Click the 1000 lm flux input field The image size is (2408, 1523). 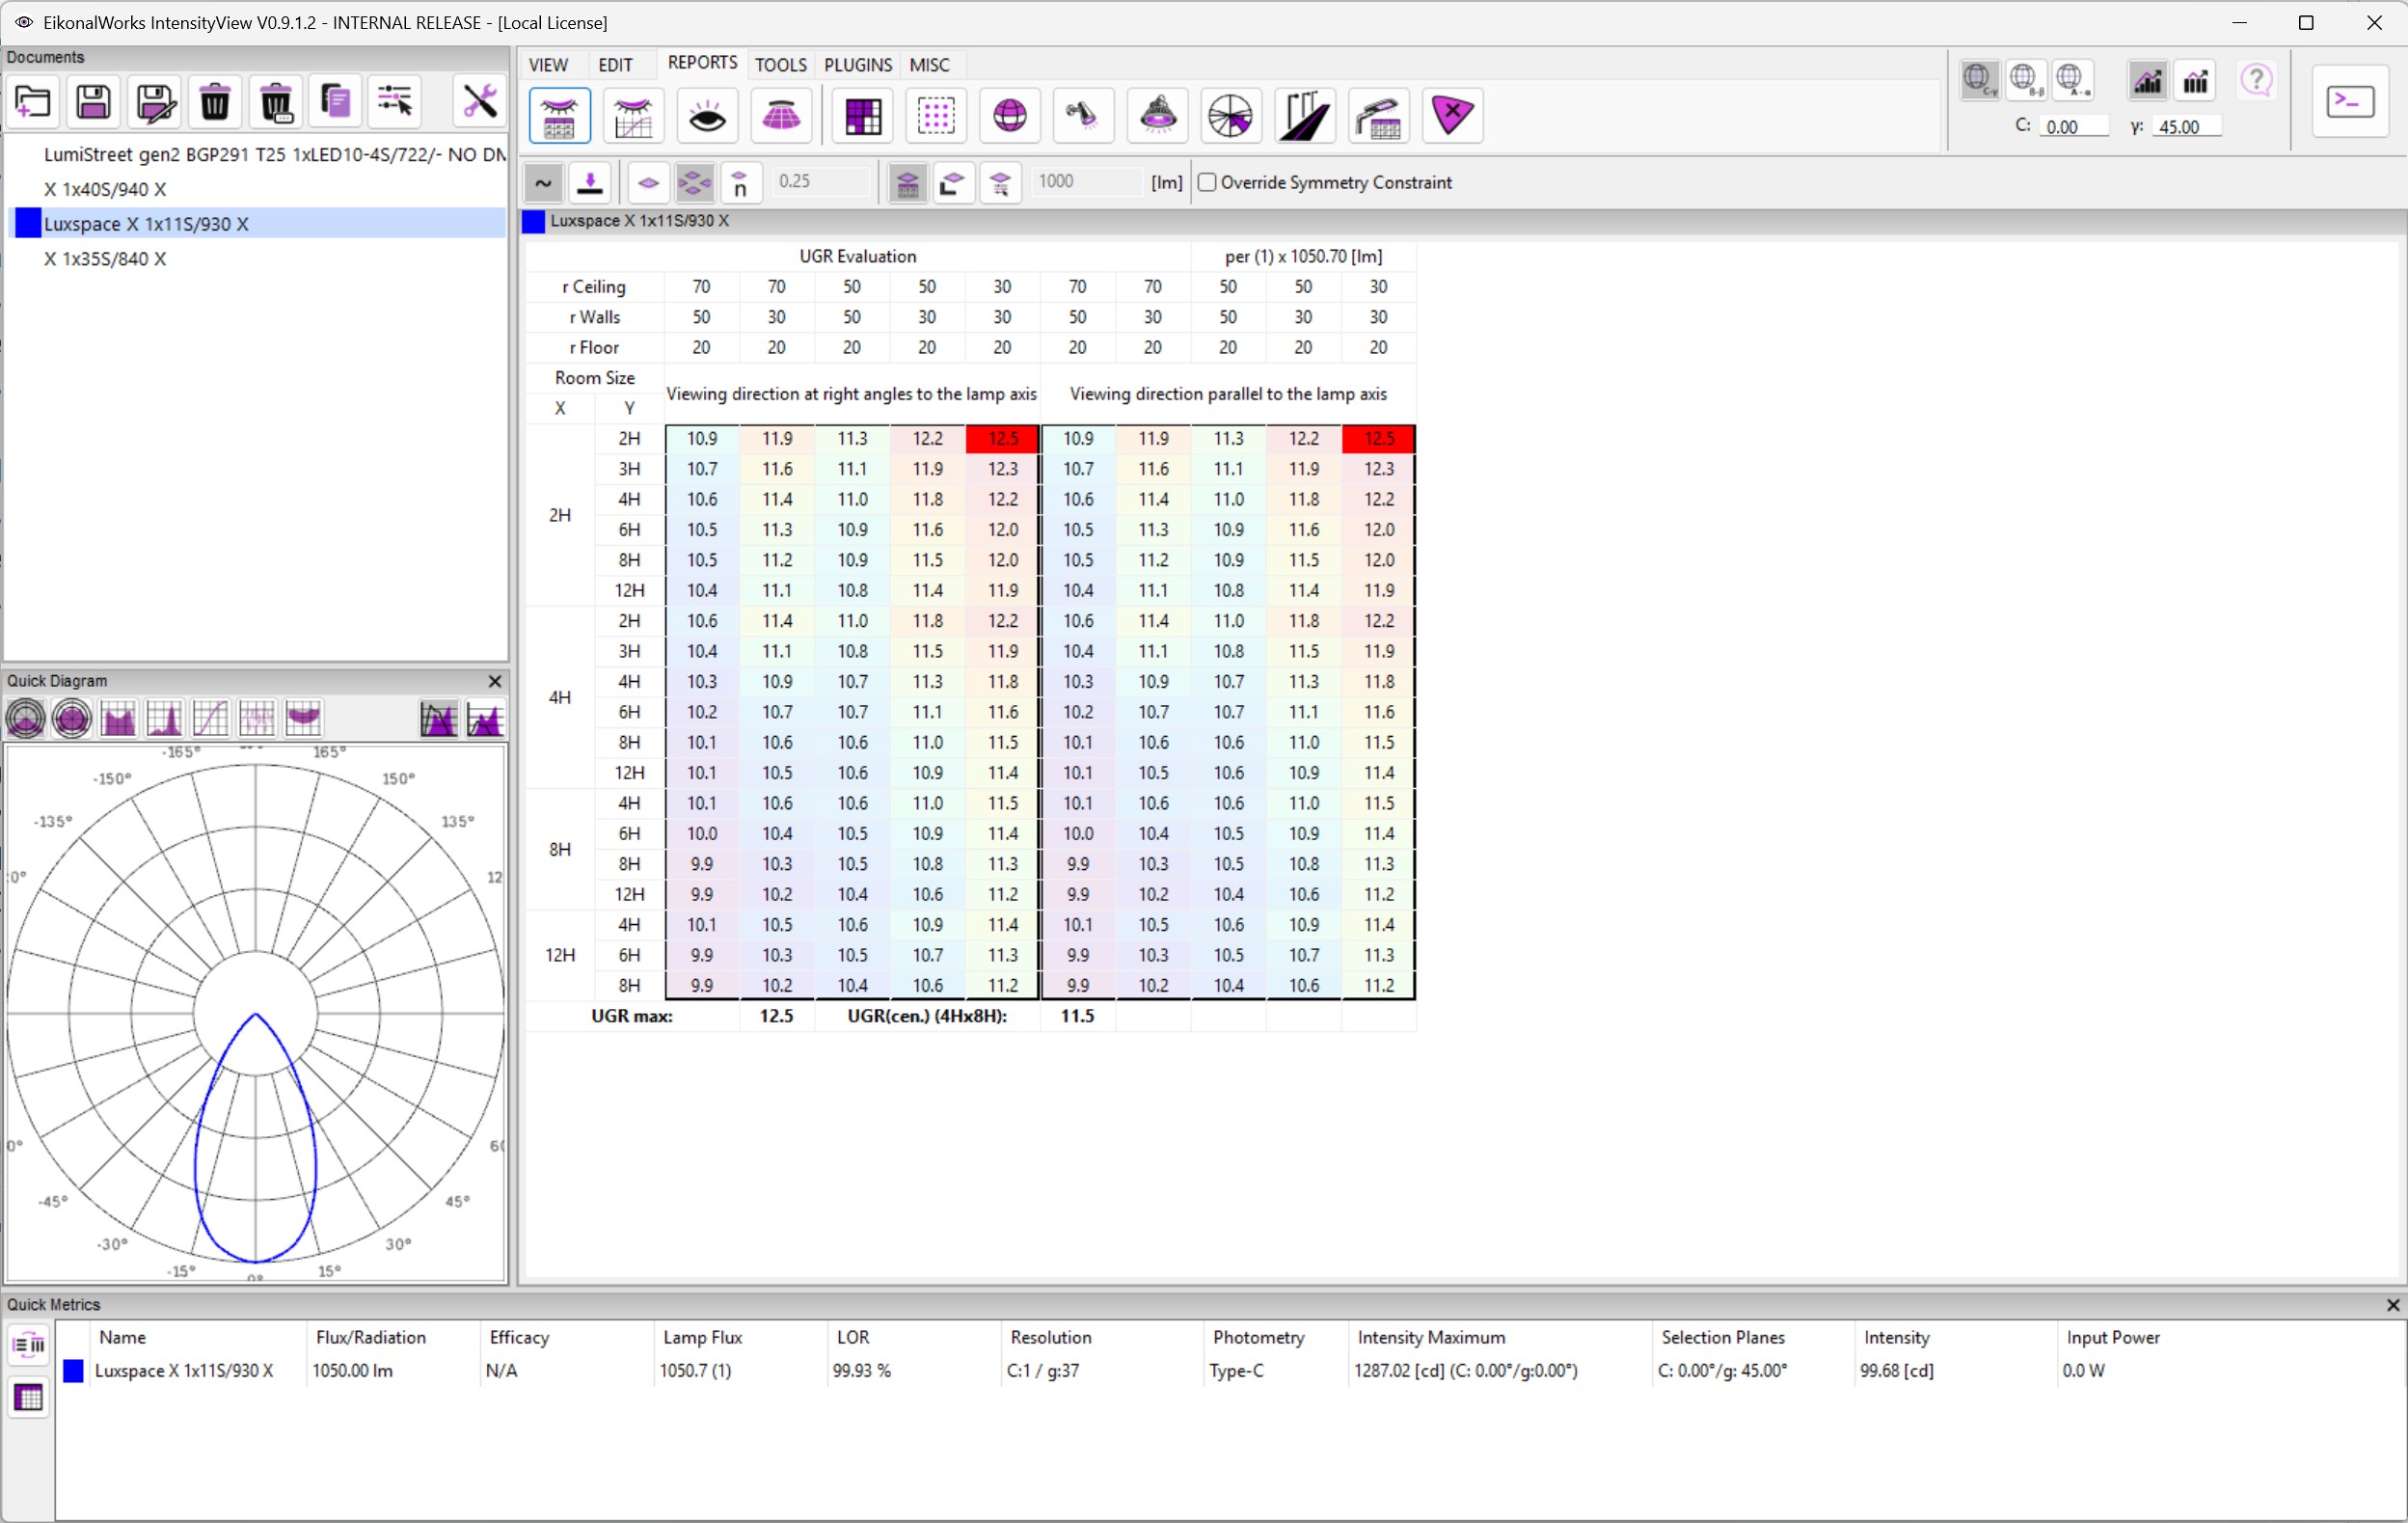tap(1086, 182)
